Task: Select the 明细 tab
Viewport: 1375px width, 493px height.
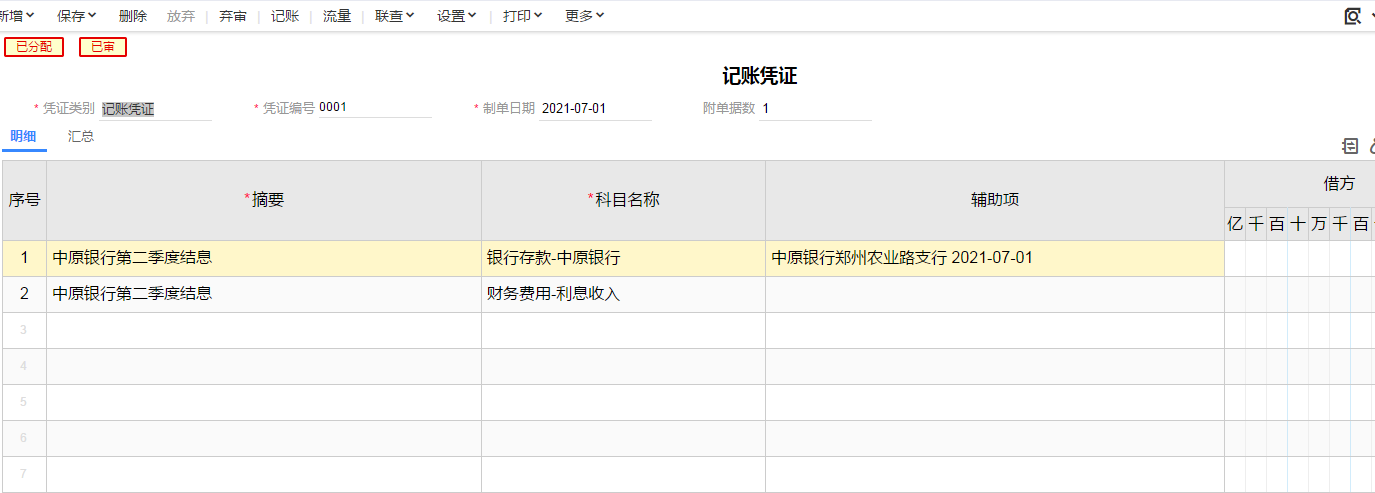Action: point(24,137)
